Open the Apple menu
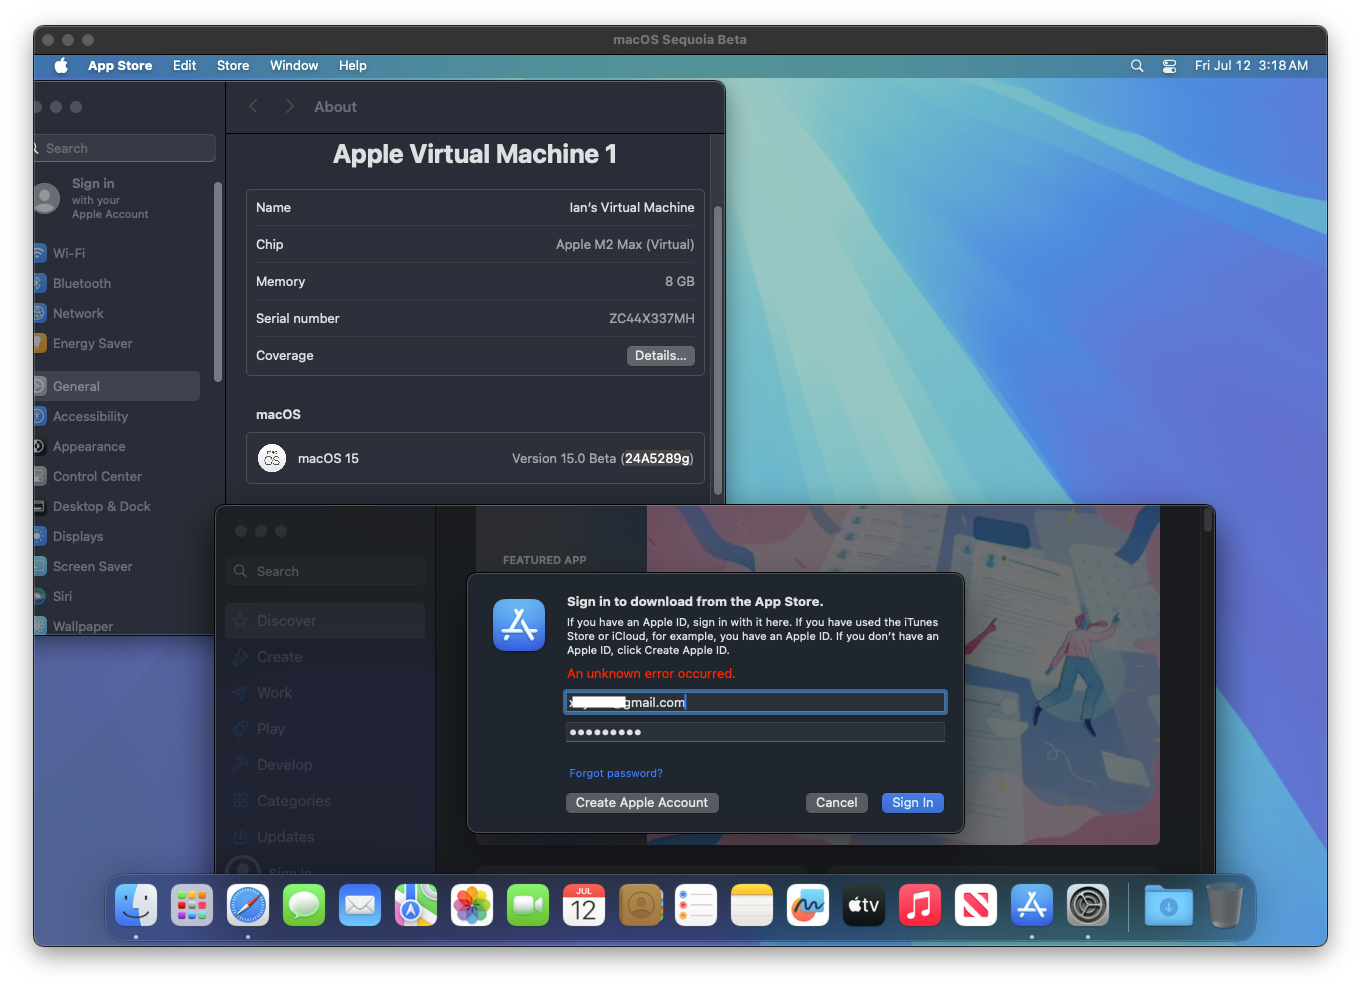Viewport: 1361px width, 988px height. pos(61,66)
